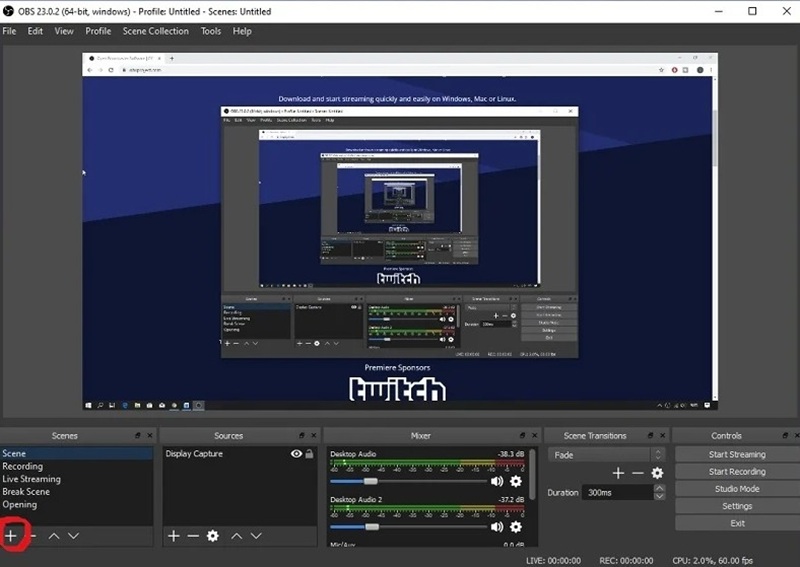The height and width of the screenshot is (567, 800).
Task: Undock the Sources panel
Action: click(x=302, y=435)
